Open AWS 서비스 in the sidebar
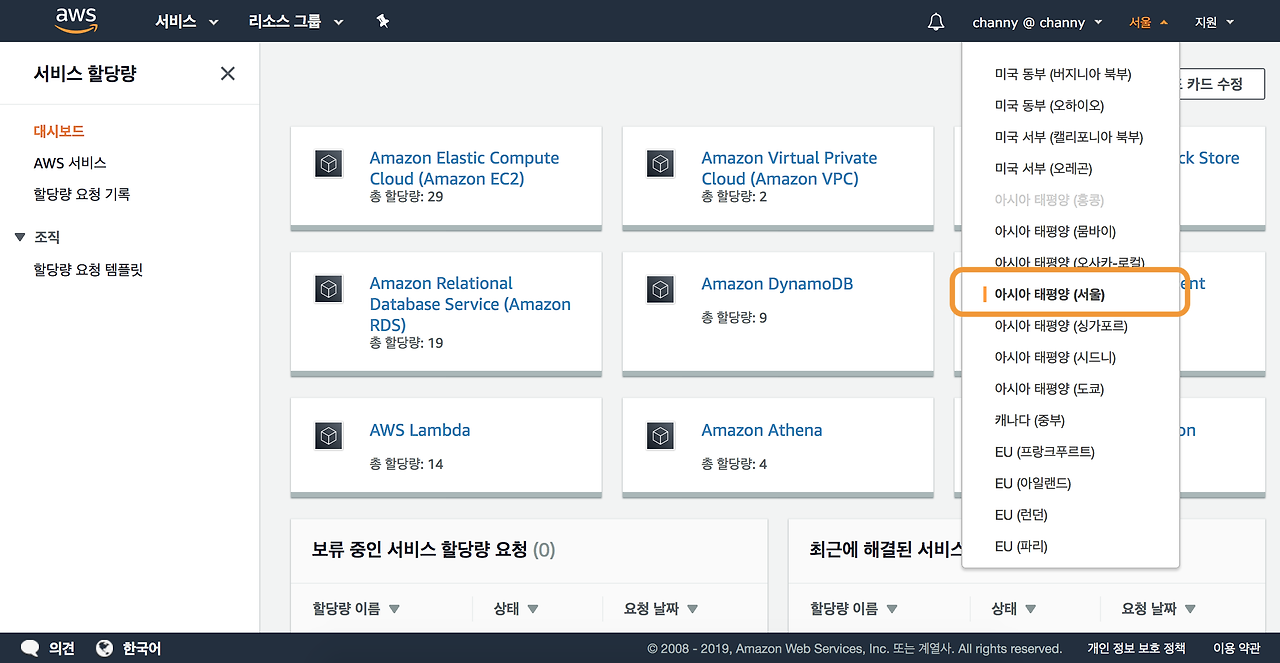This screenshot has width=1280, height=663. 70,162
